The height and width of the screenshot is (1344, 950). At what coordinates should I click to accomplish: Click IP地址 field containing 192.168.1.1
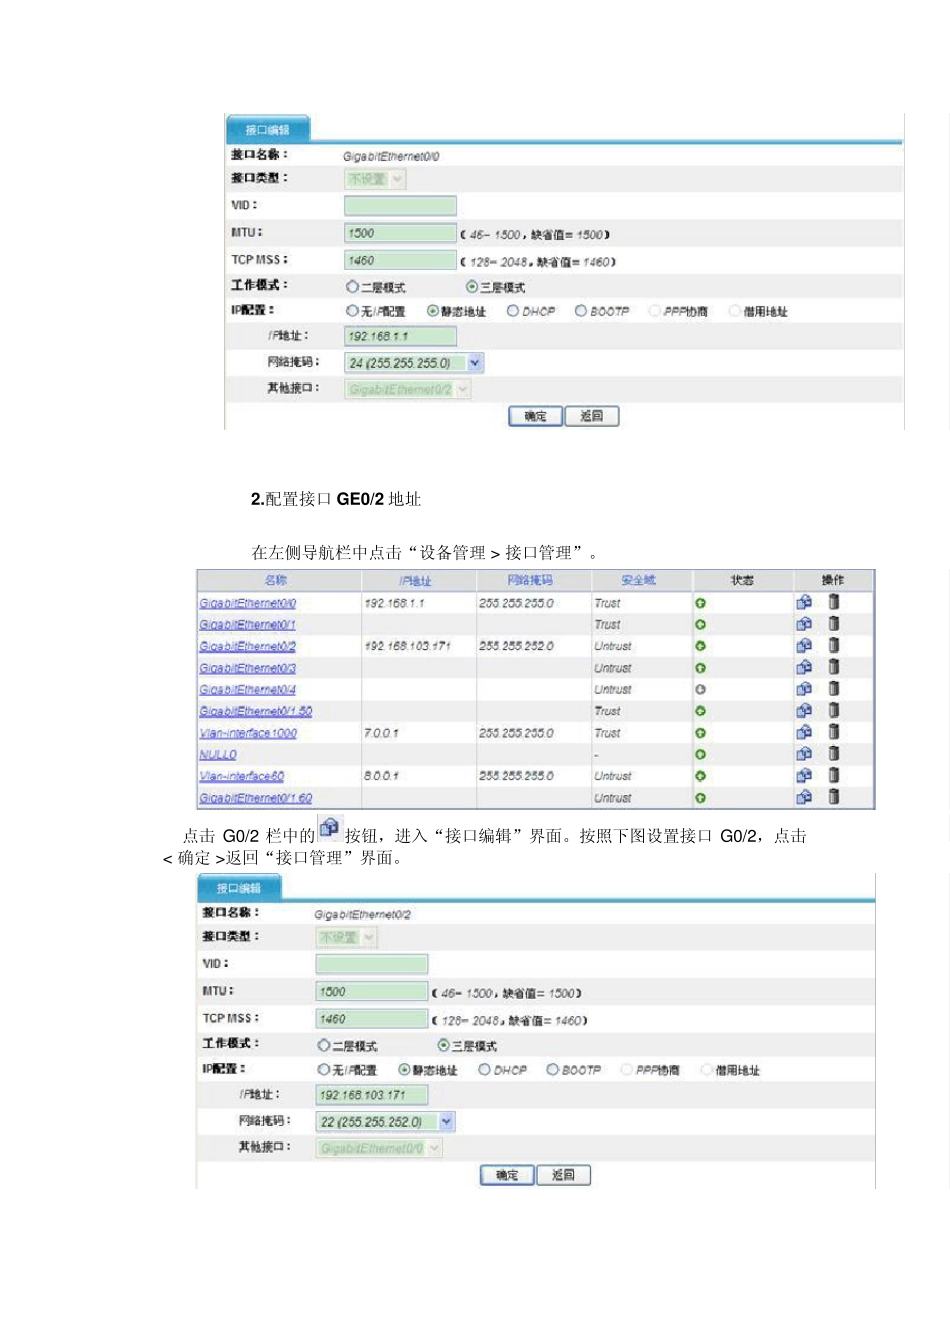[x=400, y=336]
